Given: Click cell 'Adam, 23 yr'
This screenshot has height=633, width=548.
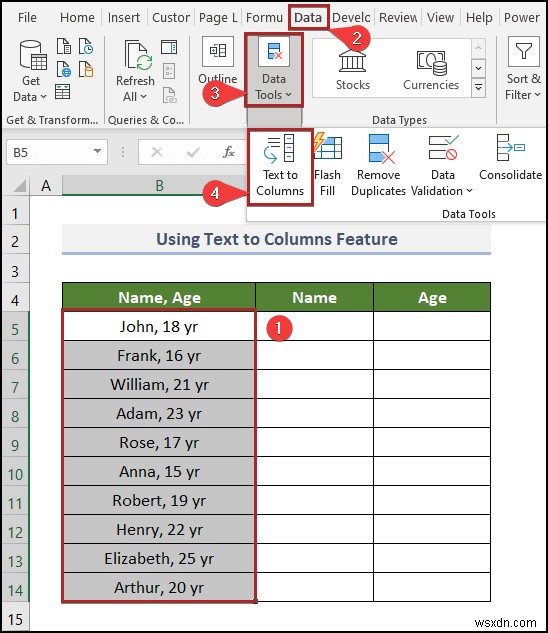Looking at the screenshot, I should coord(159,413).
